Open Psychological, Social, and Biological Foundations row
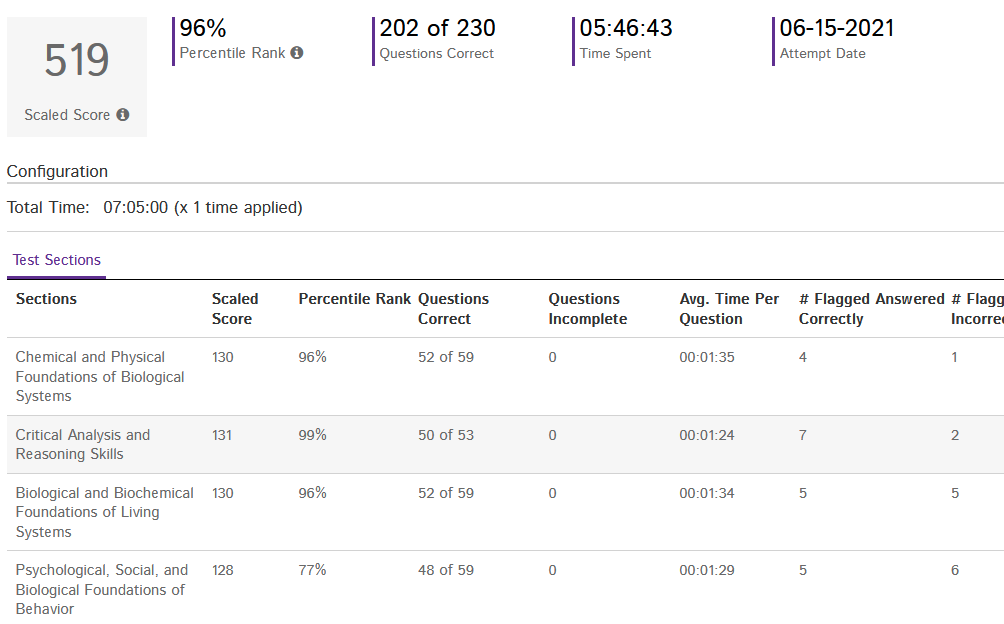This screenshot has height=624, width=1004. pyautogui.click(x=102, y=589)
